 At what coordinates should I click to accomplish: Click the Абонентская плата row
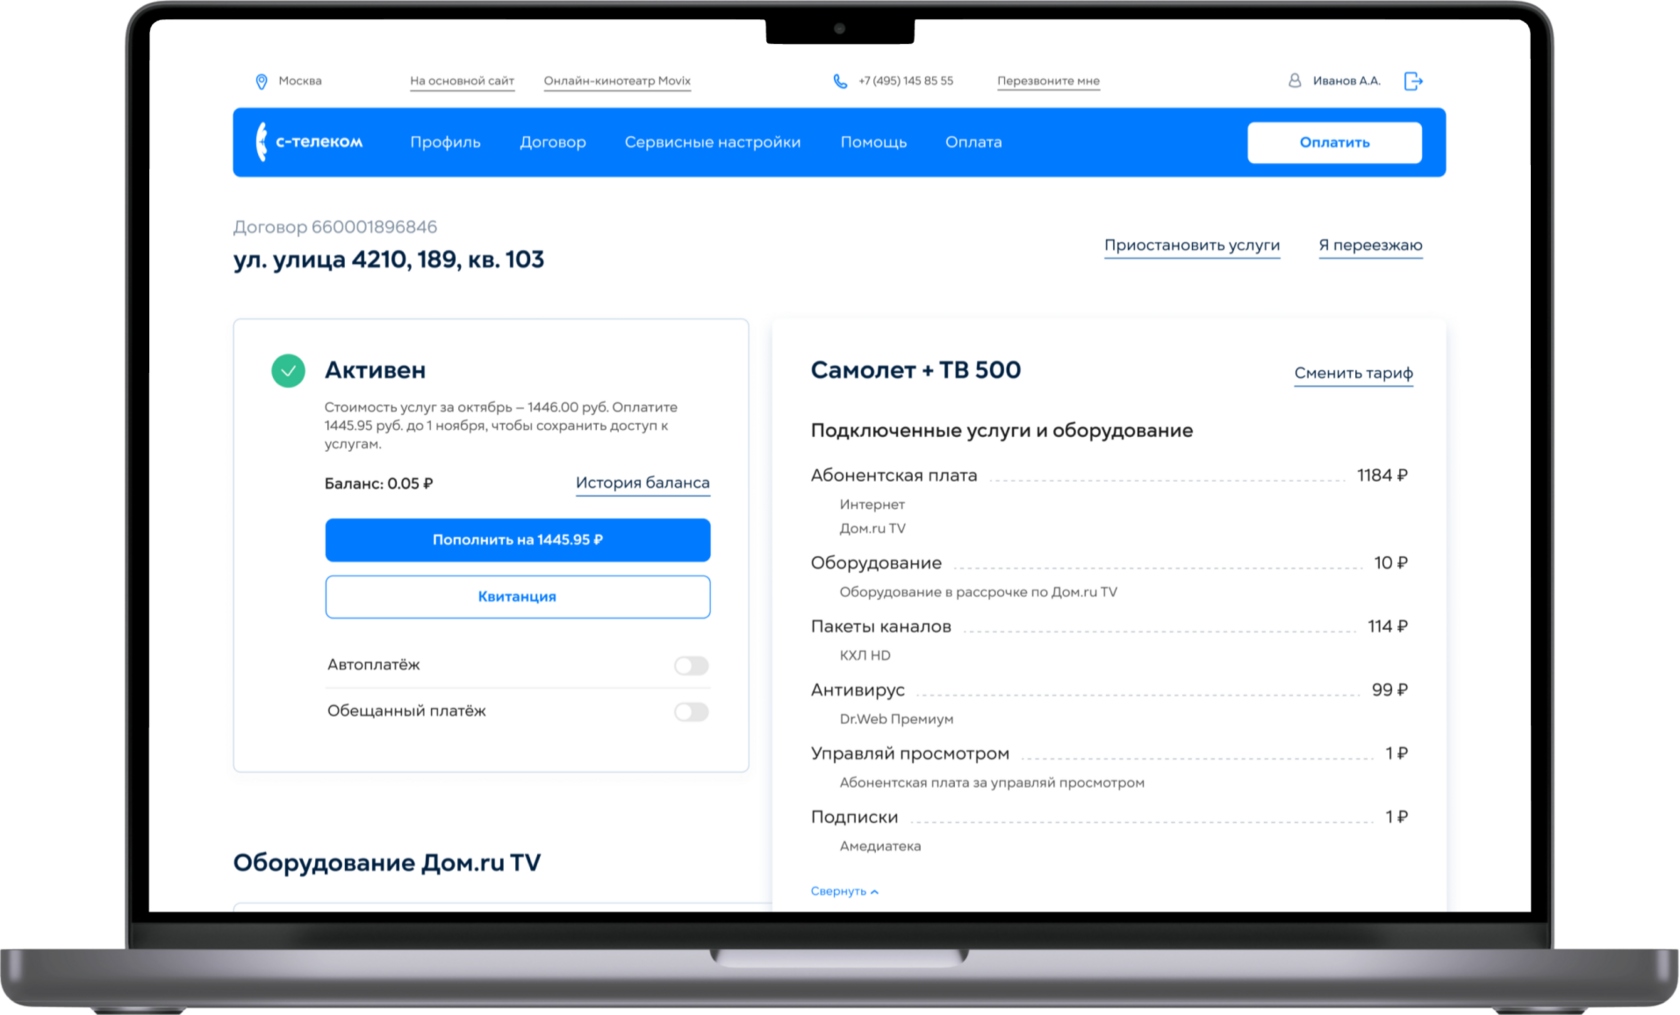(1109, 476)
